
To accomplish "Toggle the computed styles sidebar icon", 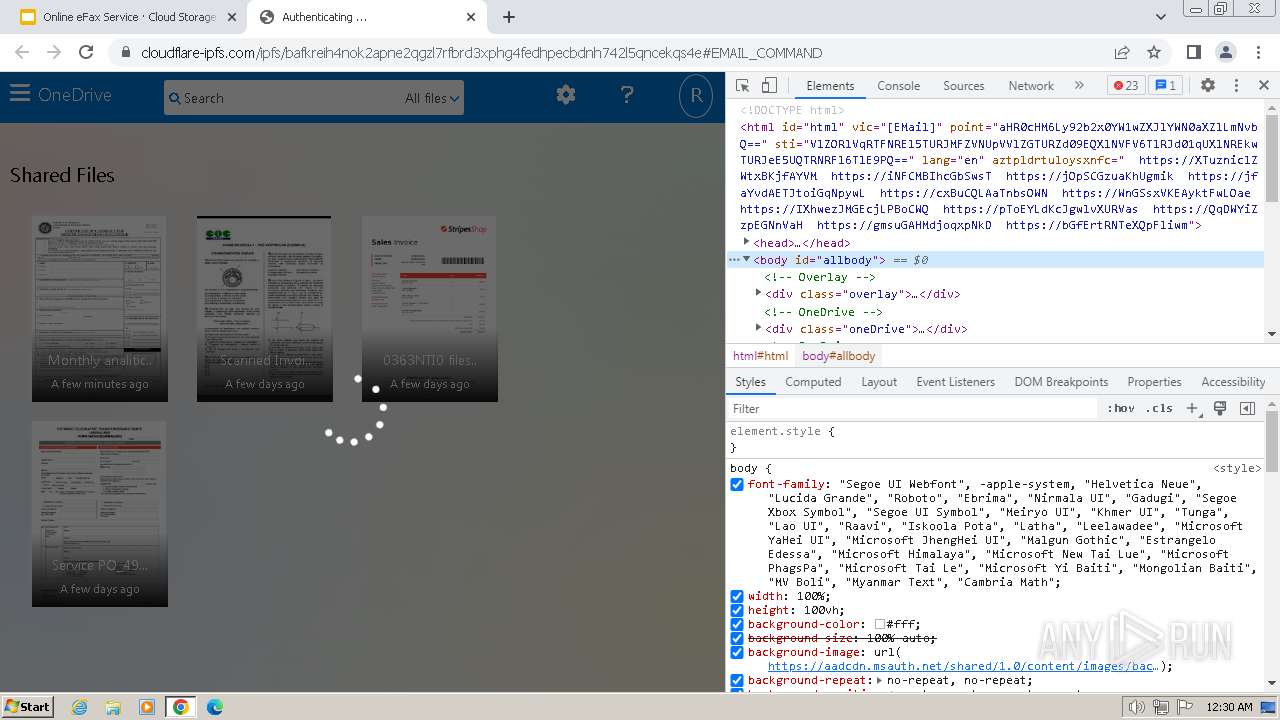I will tap(1247, 408).
